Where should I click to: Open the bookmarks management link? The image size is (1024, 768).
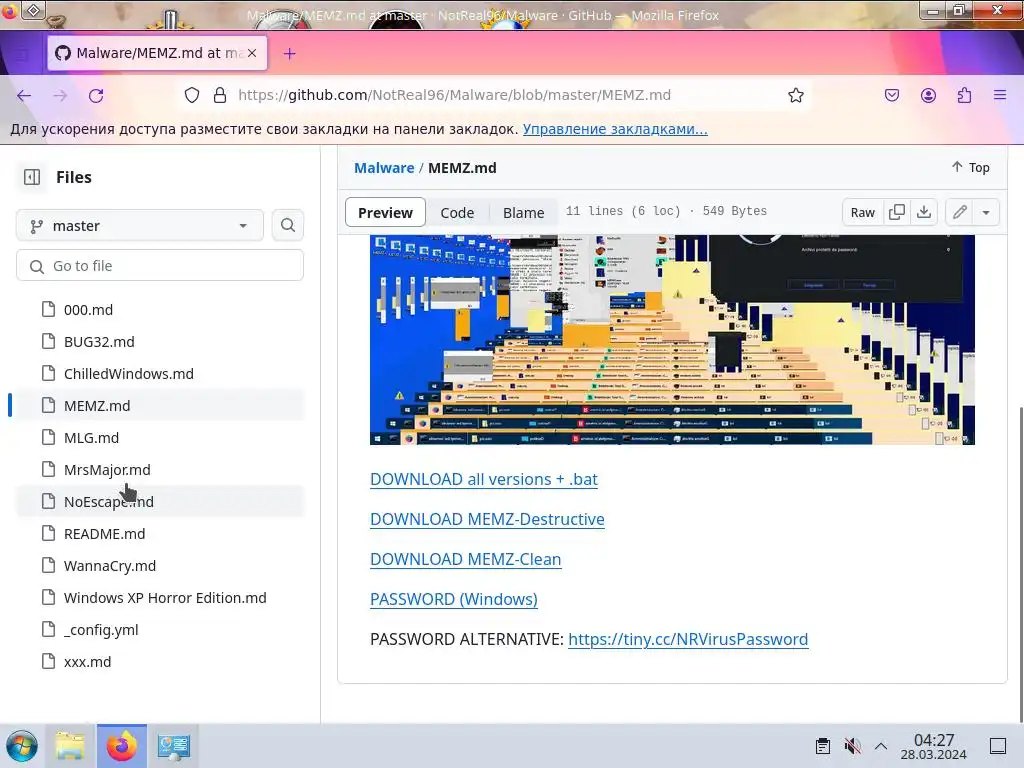[x=615, y=129]
